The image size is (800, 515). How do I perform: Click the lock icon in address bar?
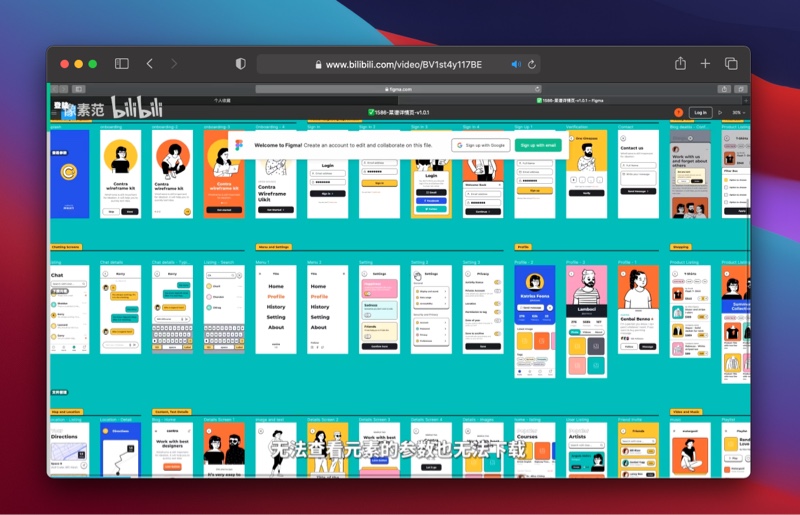tap(318, 65)
